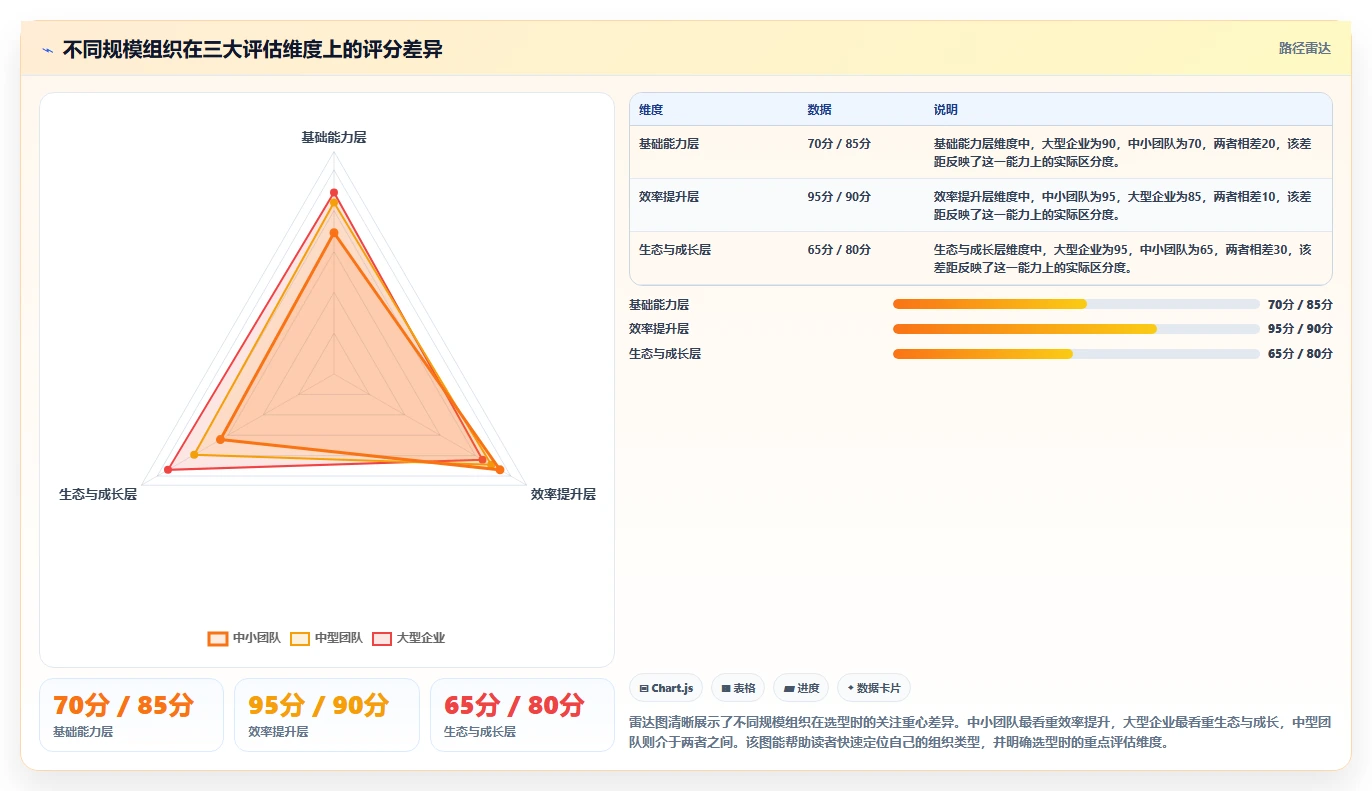This screenshot has height=791, width=1372.
Task: Click the 效率提升层 label beside its progress bar
Action: pyautogui.click(x=659, y=329)
